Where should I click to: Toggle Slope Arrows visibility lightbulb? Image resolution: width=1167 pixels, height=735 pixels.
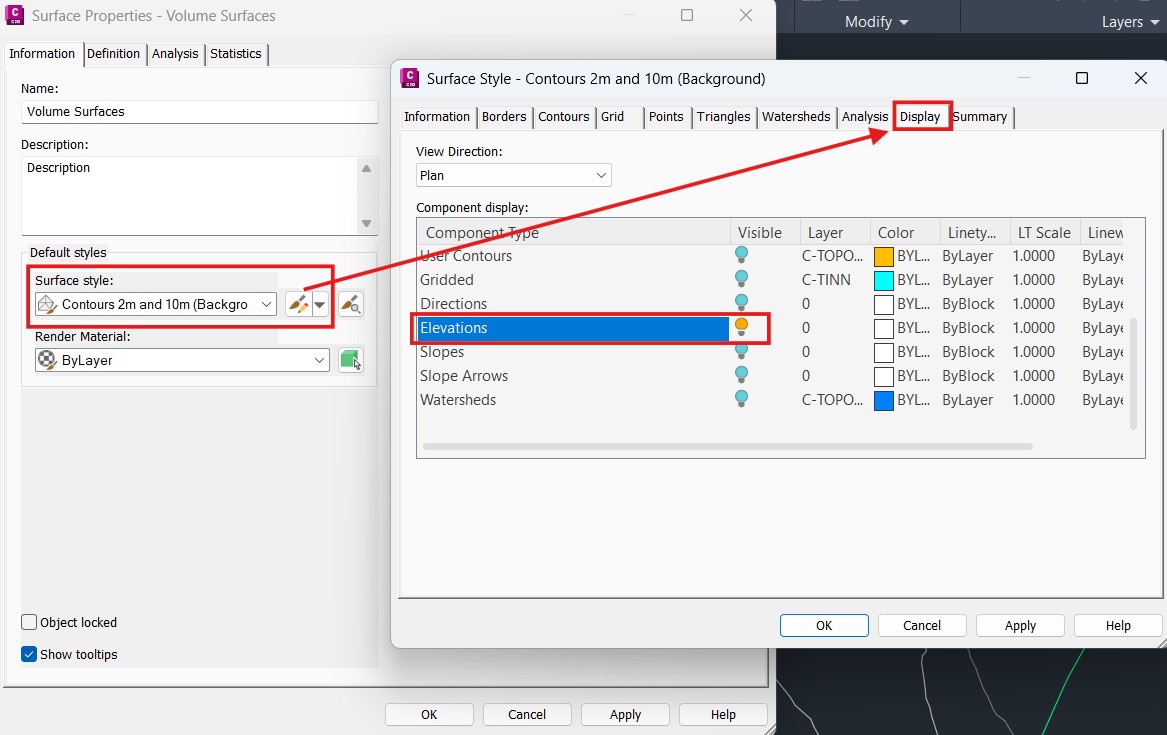(x=741, y=375)
